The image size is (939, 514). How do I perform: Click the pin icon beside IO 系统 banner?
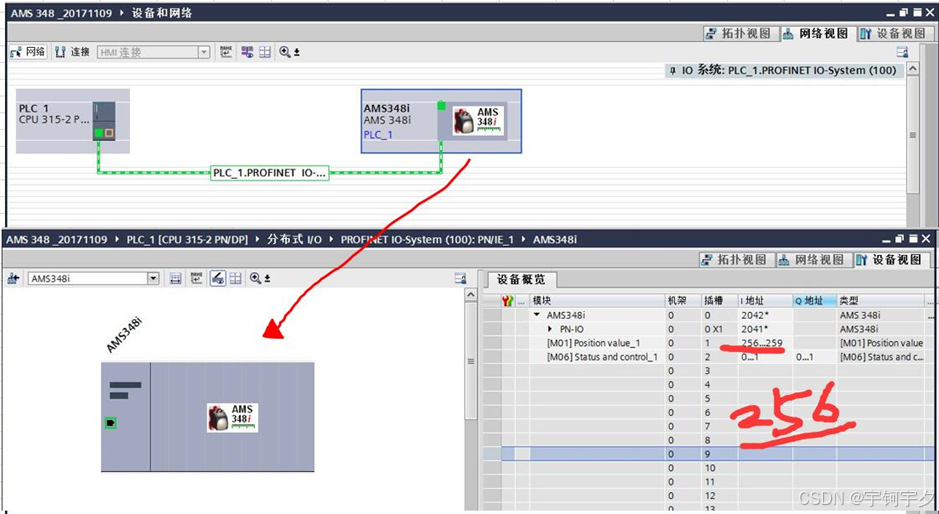click(x=672, y=71)
